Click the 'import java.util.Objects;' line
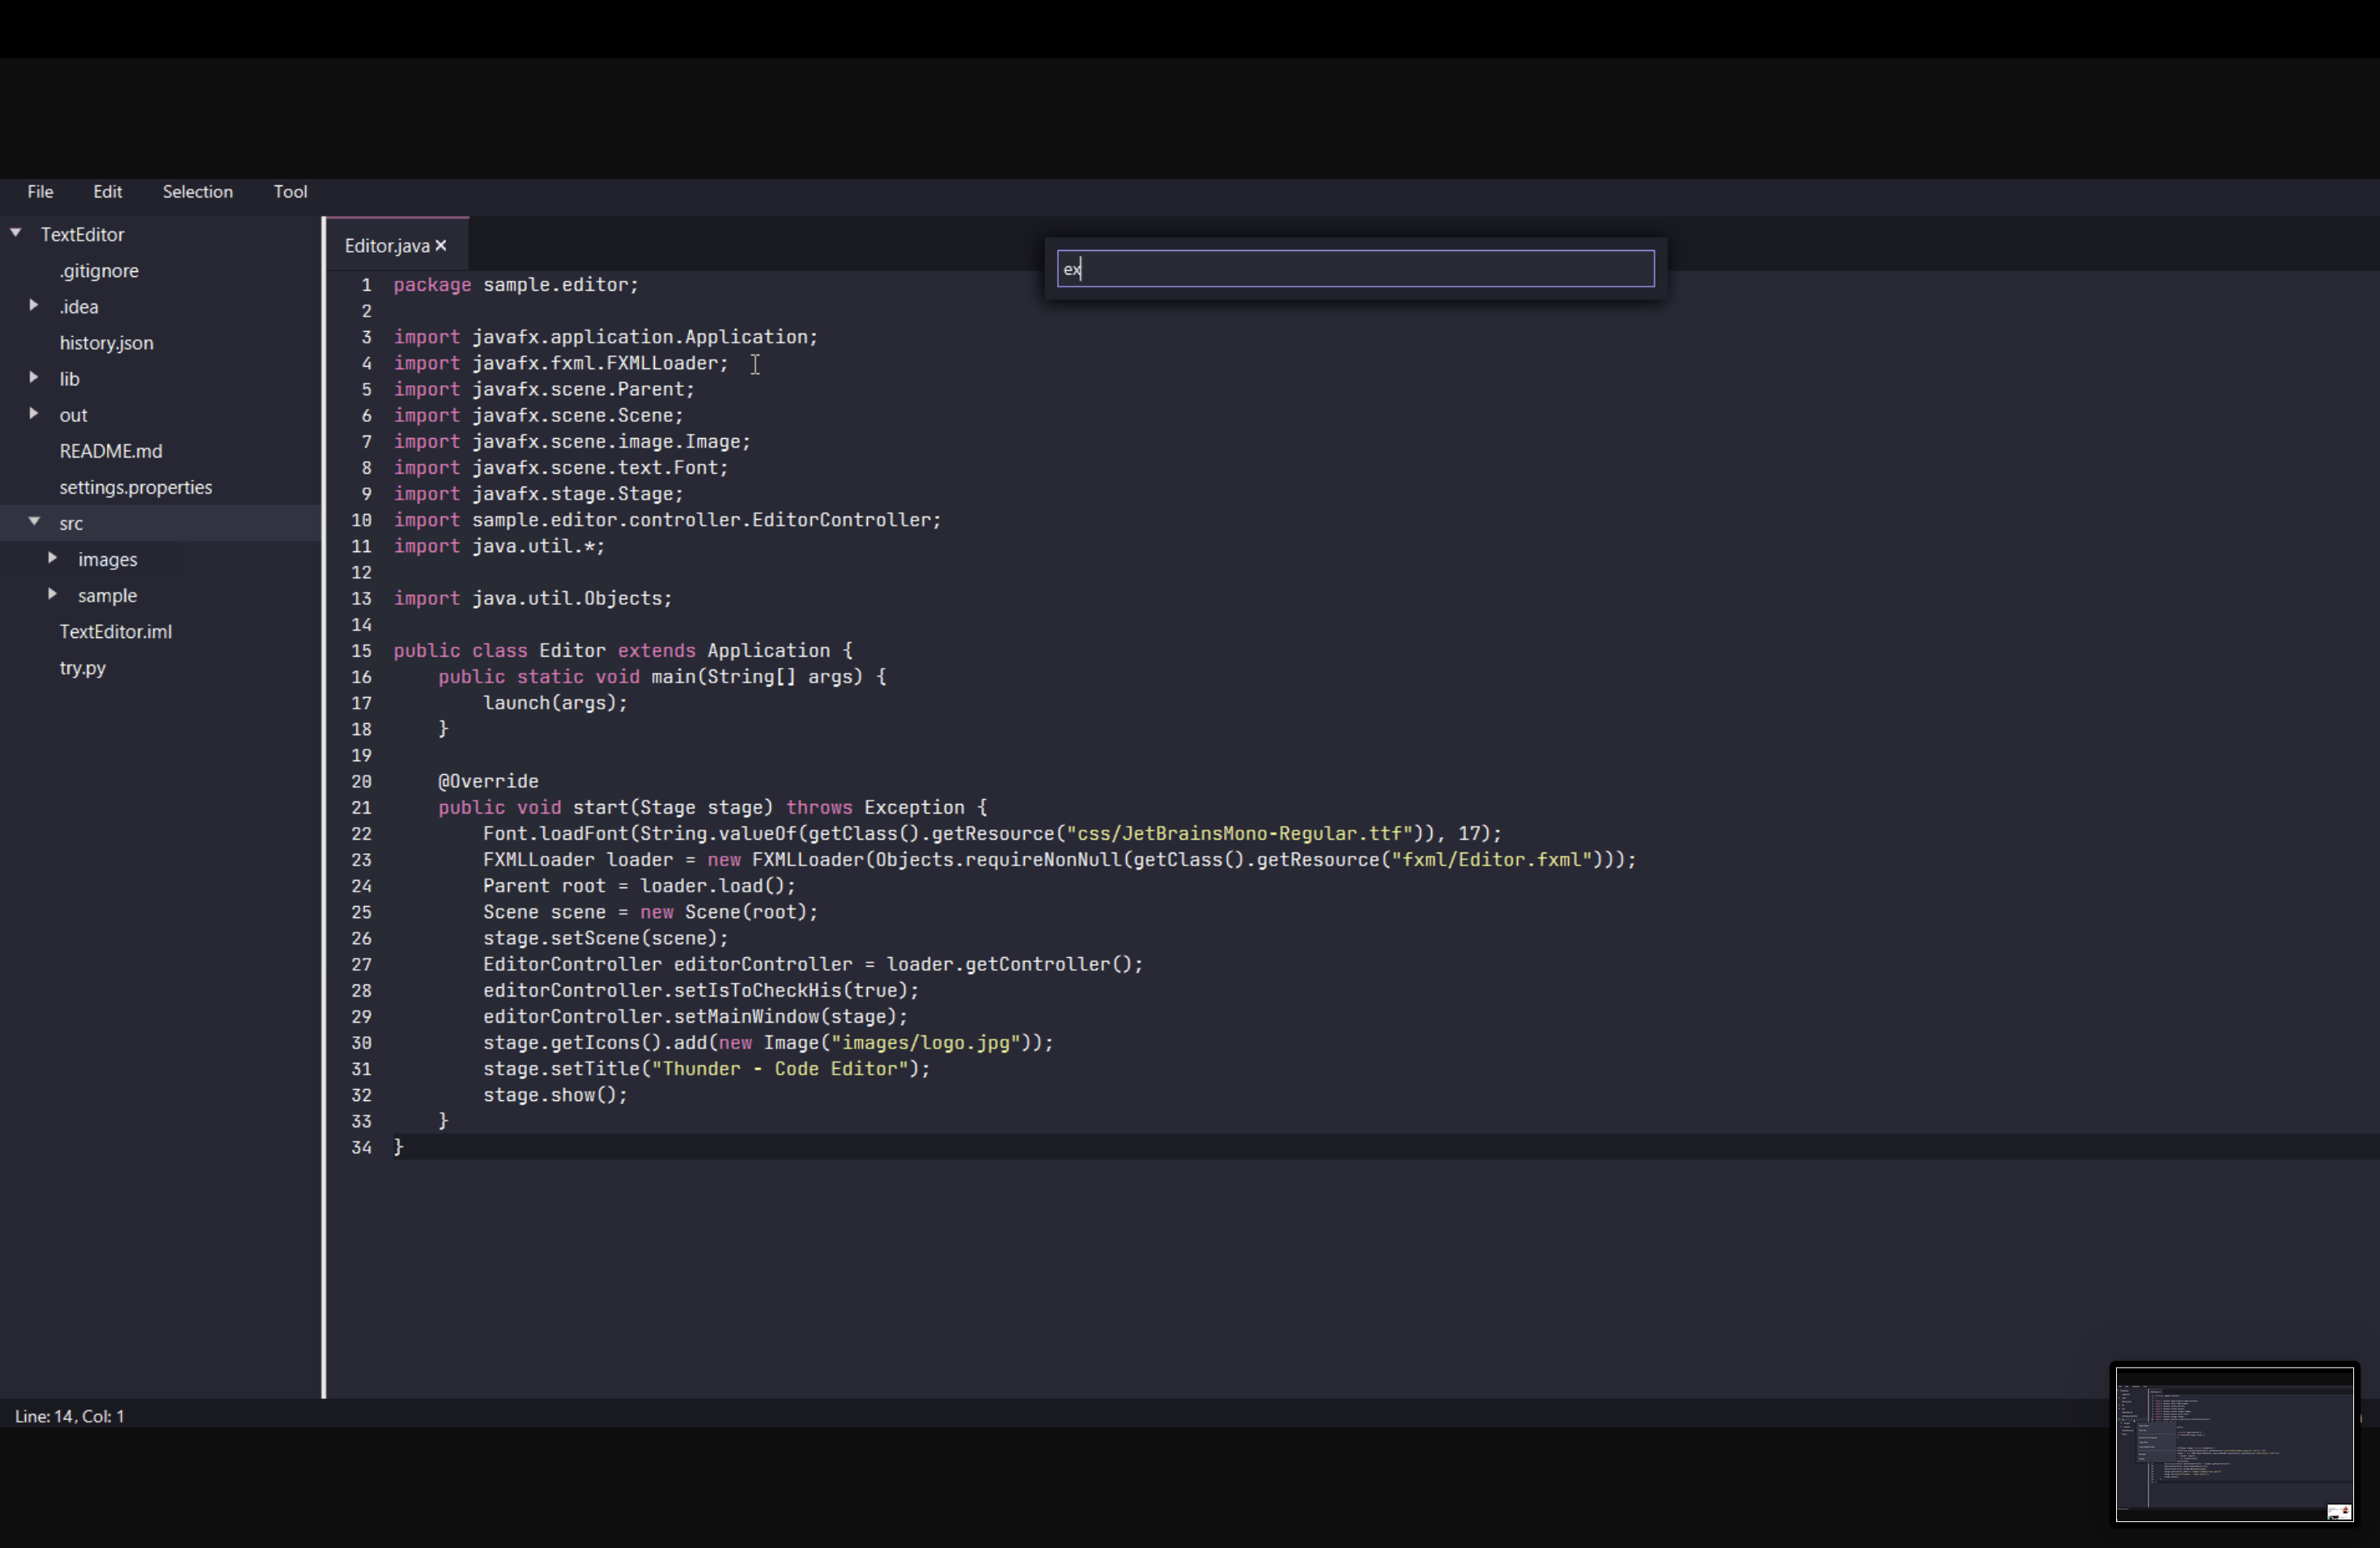 point(533,598)
